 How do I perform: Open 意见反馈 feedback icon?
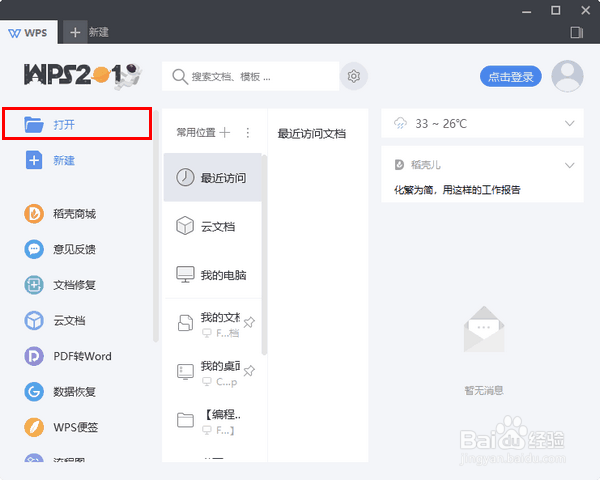coord(34,249)
